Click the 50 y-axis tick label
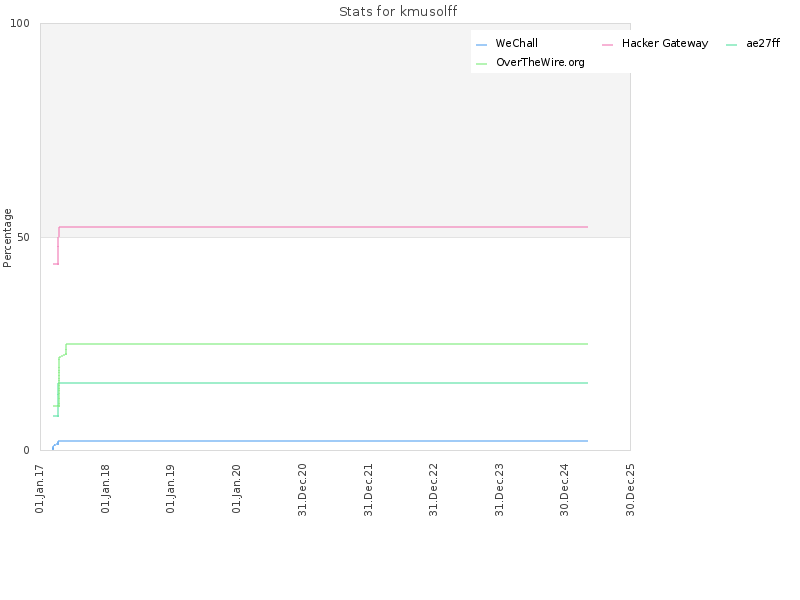 click(23, 237)
